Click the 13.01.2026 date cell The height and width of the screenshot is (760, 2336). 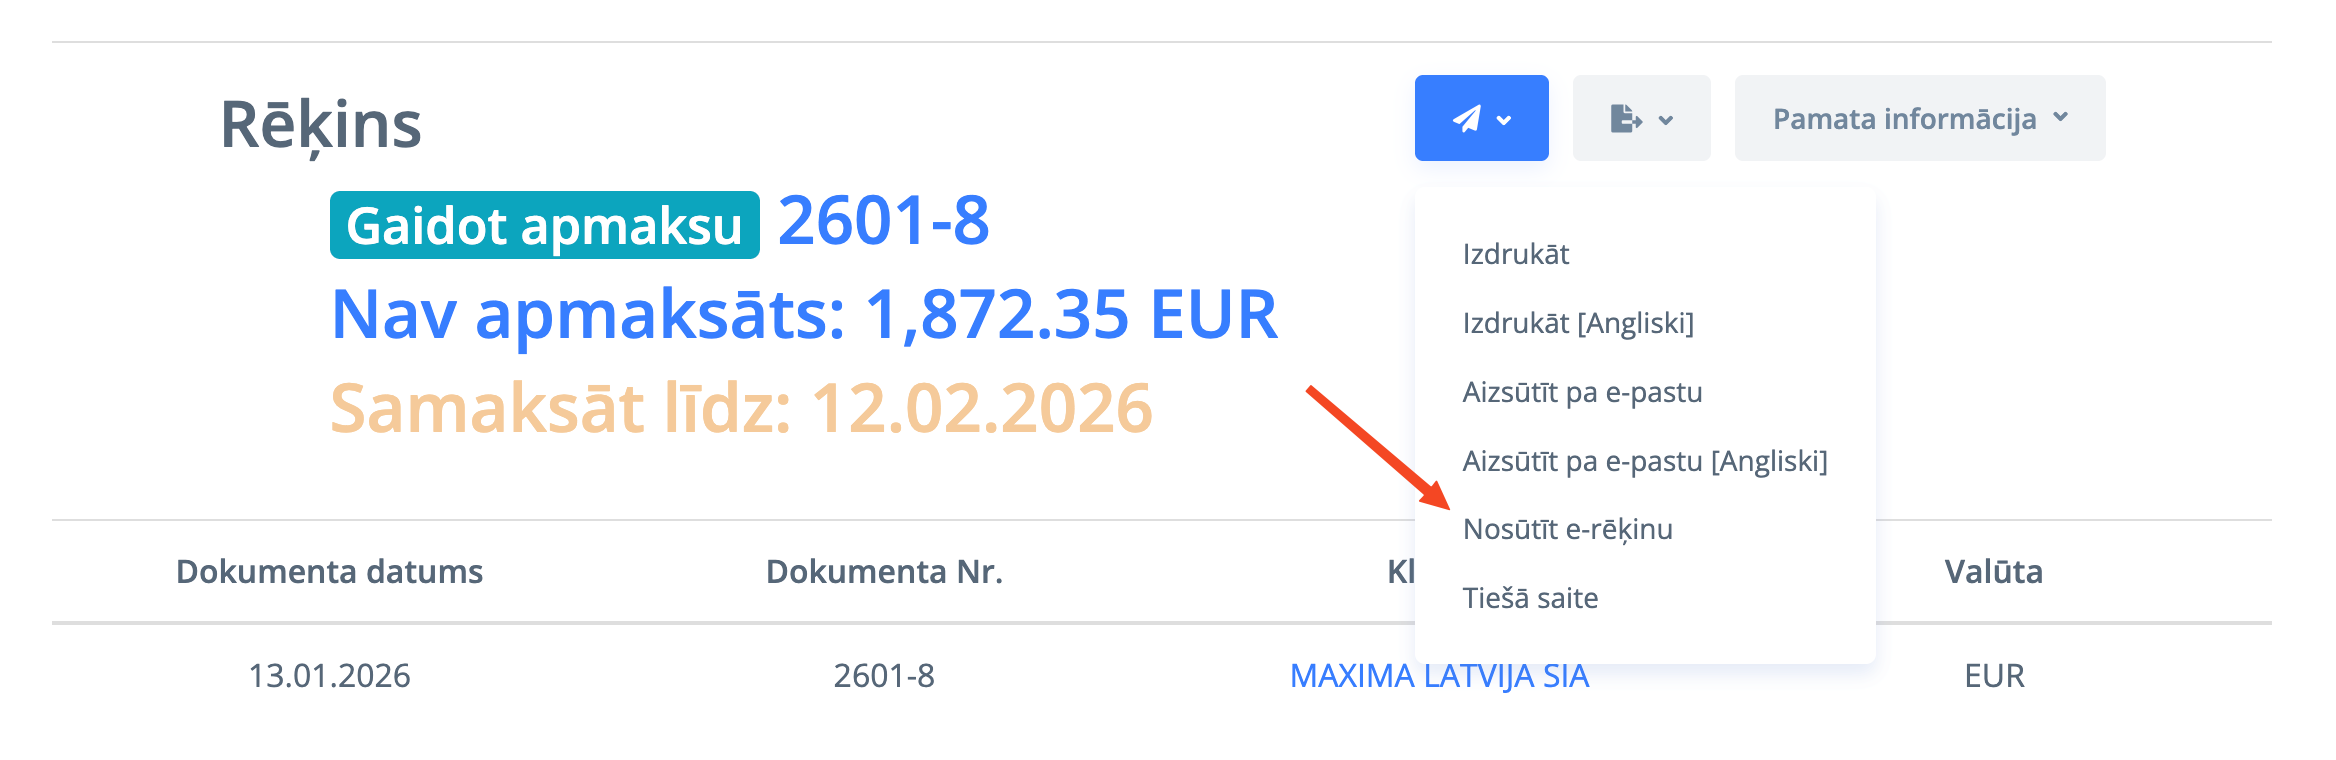click(329, 676)
